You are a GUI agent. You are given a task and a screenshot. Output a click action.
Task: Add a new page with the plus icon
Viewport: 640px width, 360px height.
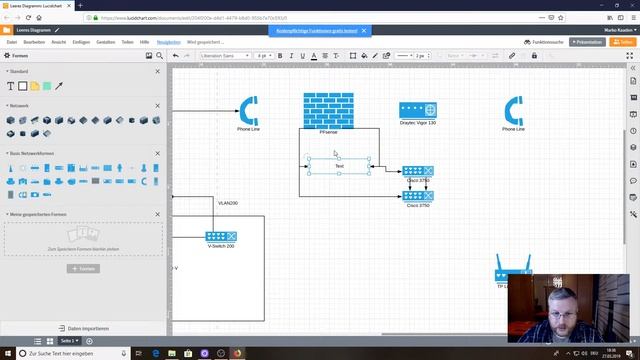(x=89, y=341)
